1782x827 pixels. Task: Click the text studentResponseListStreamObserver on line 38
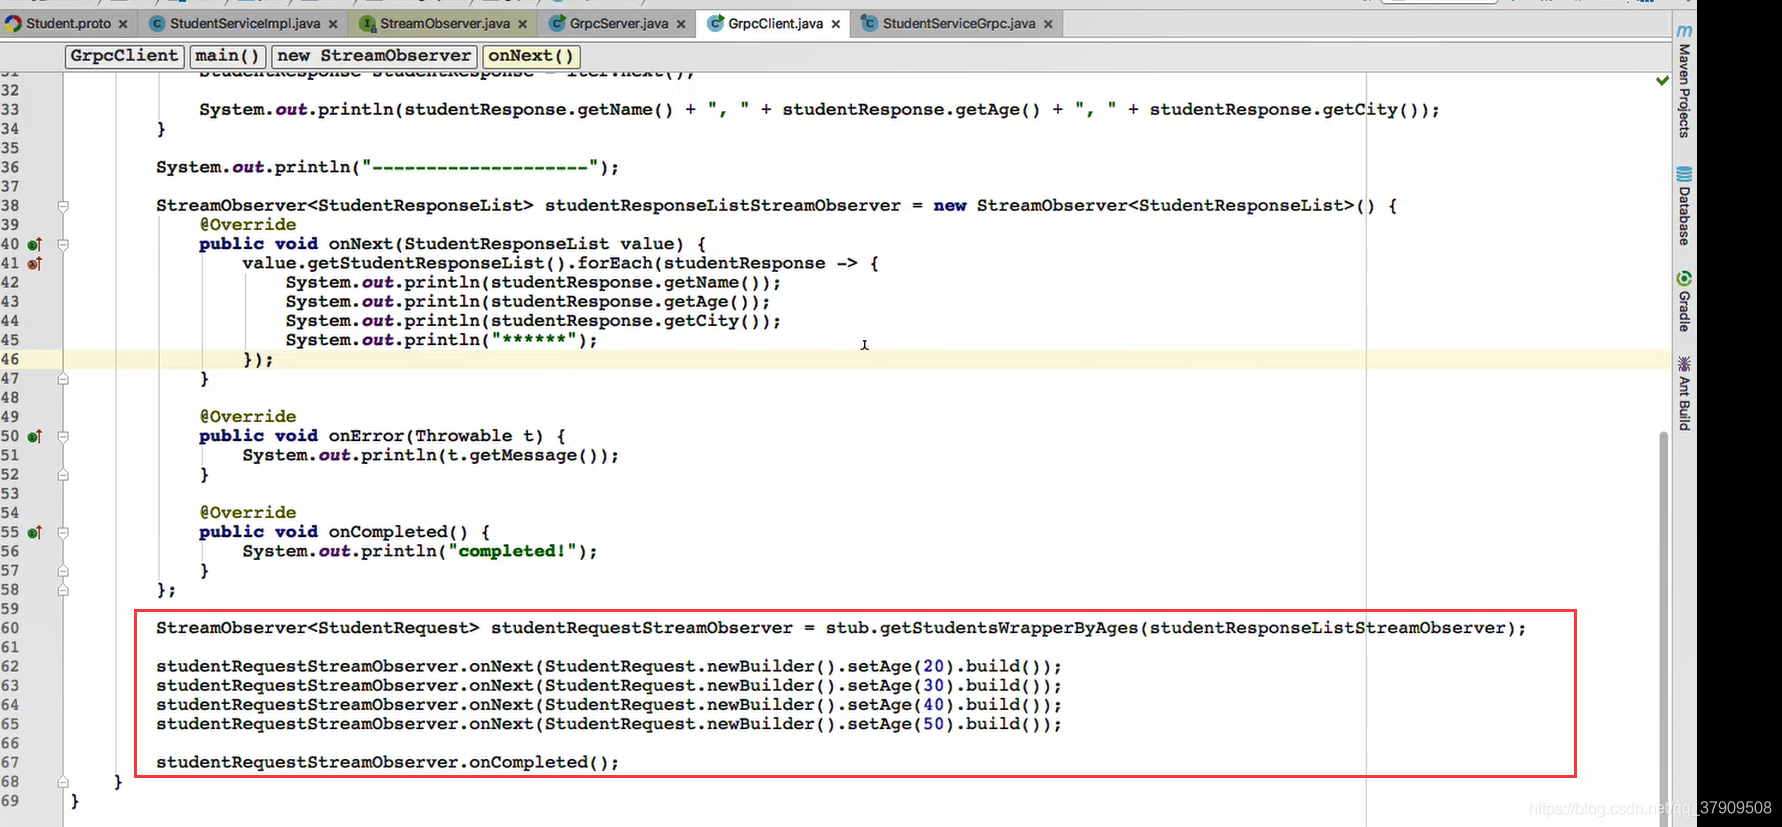pos(722,205)
